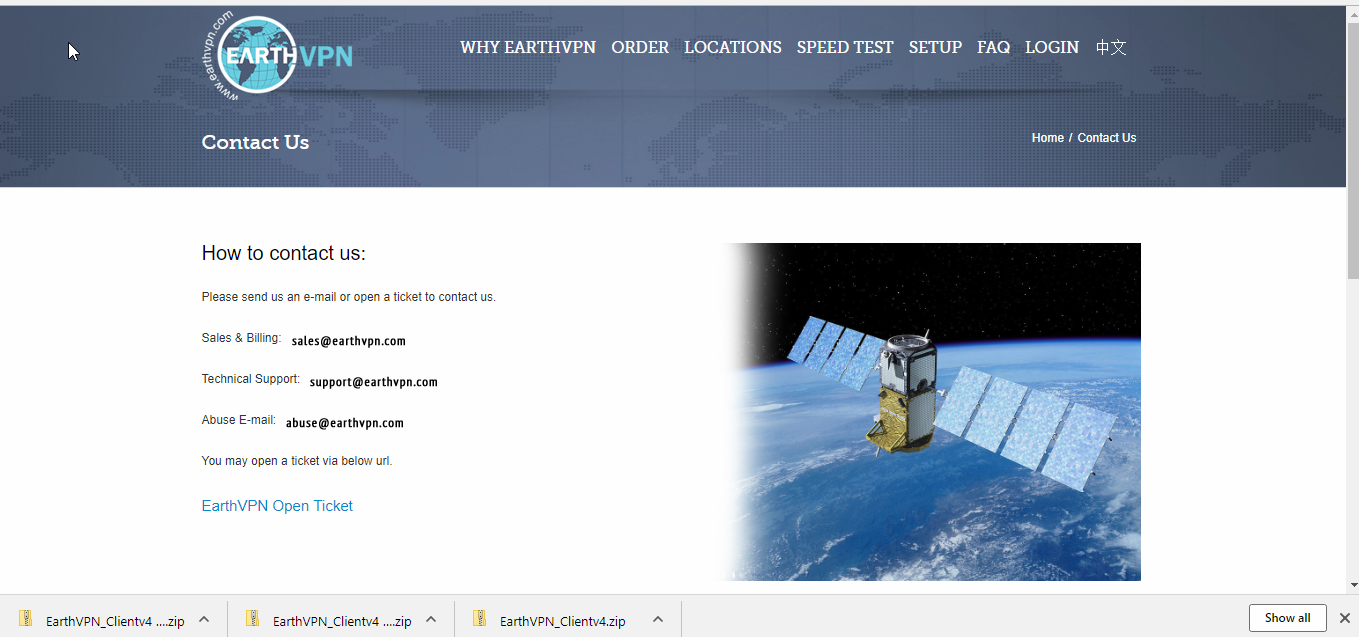Click Show all downloads button
The image size is (1359, 637).
tap(1288, 618)
